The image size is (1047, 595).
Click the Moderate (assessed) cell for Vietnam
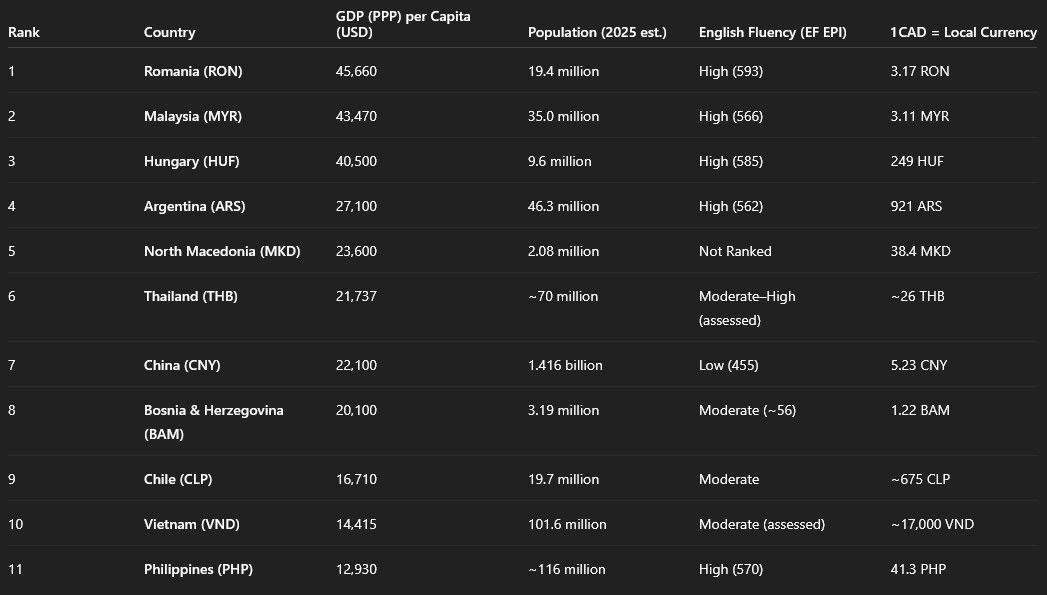pyautogui.click(x=762, y=524)
